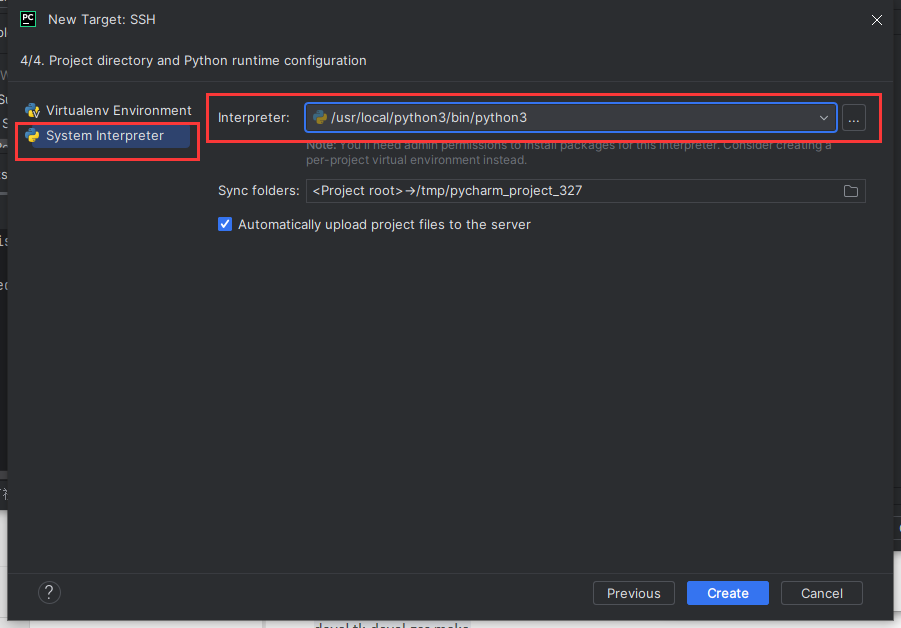Choose System Interpreter from the left list

click(x=104, y=136)
